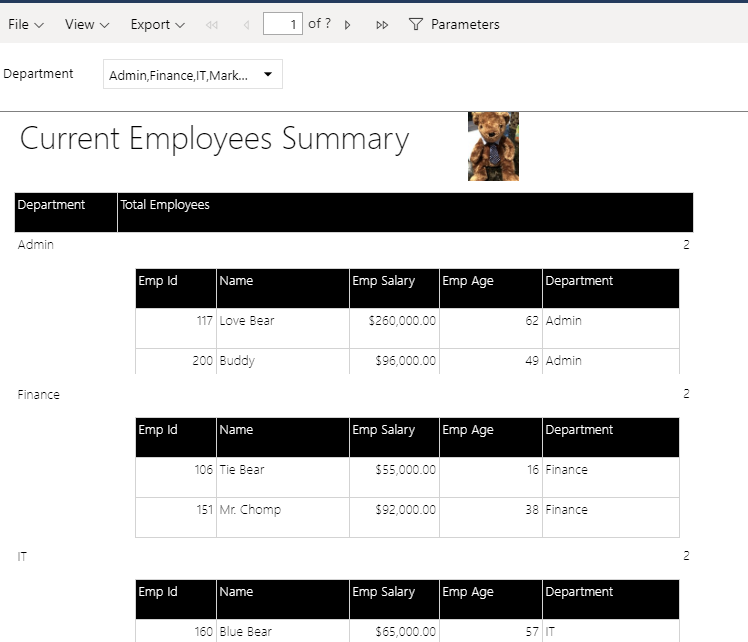The width and height of the screenshot is (748, 642).
Task: Select the Finance department group row
Action: [39, 395]
